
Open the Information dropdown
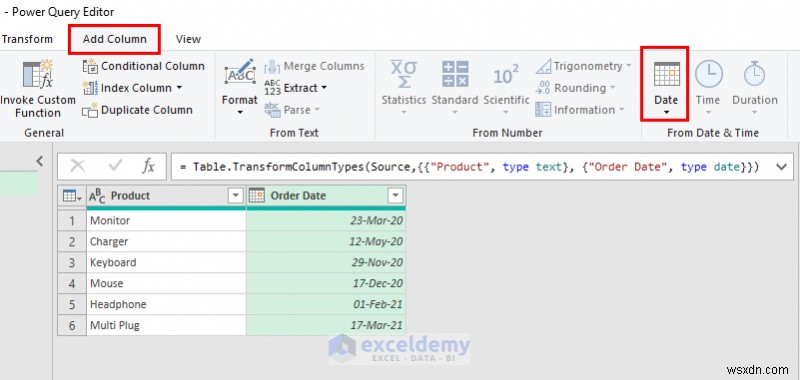580,110
